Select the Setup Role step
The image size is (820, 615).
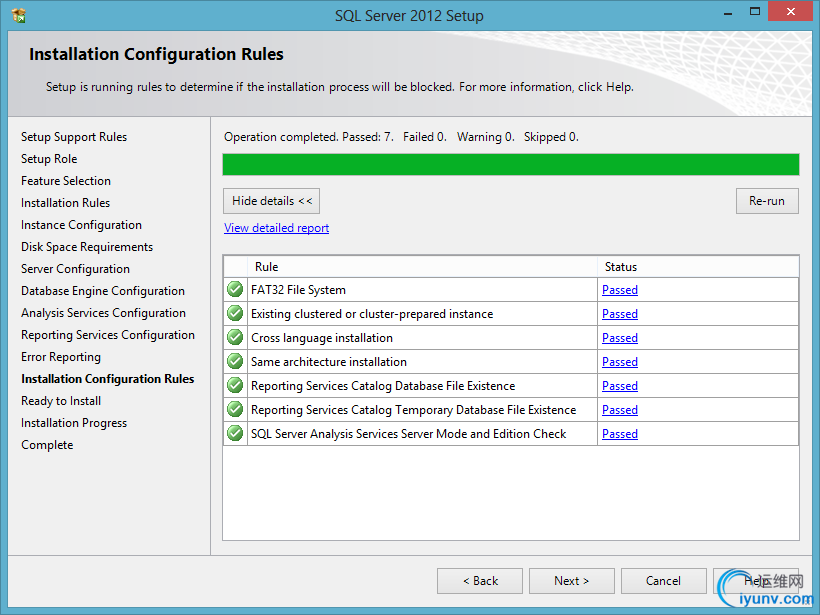(x=49, y=159)
